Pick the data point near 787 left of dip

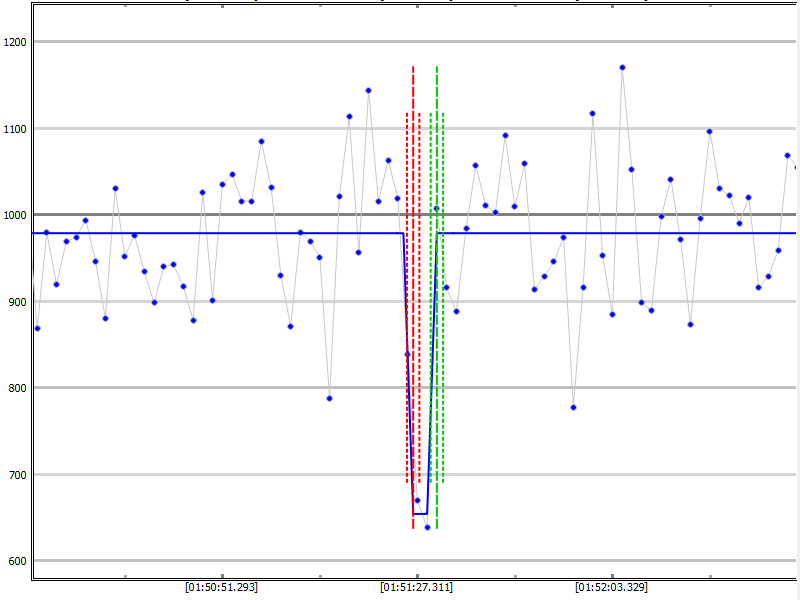[329, 398]
